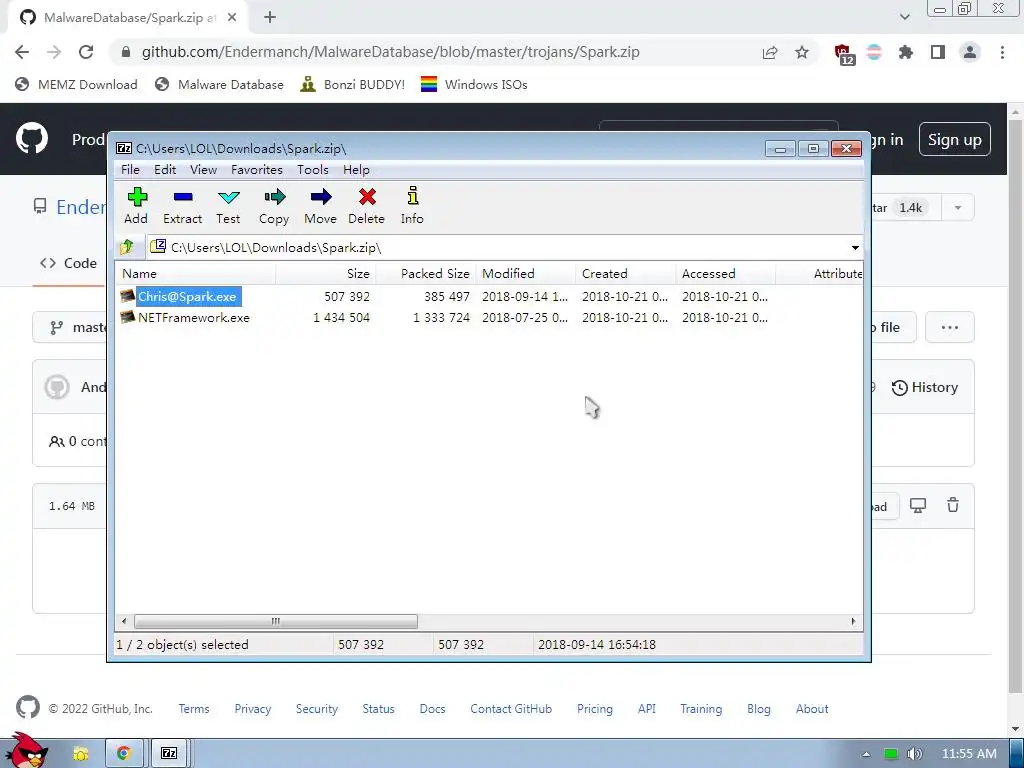This screenshot has width=1024, height=768.
Task: Close the MalwareDatabase/Spark.zip tab
Action: point(232,18)
